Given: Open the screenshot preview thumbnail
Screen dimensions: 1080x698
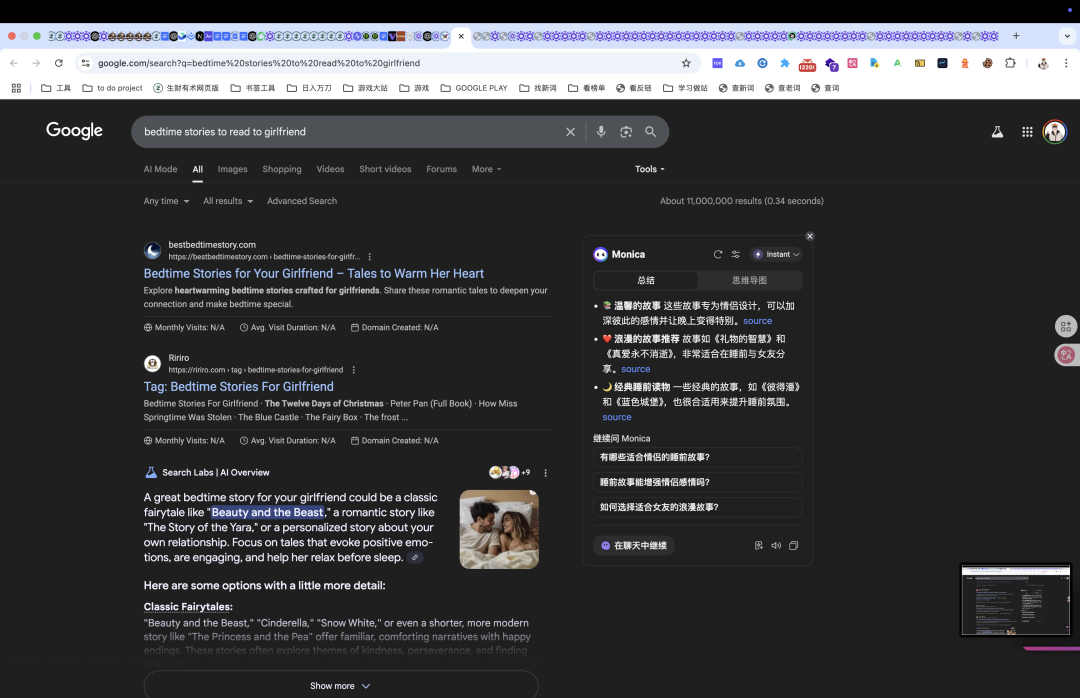Looking at the screenshot, I should click(x=1016, y=599).
